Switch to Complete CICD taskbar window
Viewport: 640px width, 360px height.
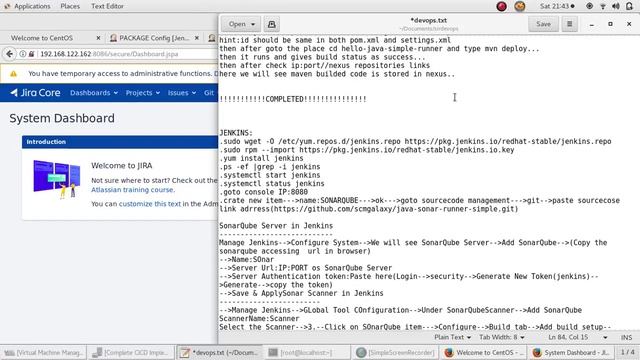click(x=131, y=353)
